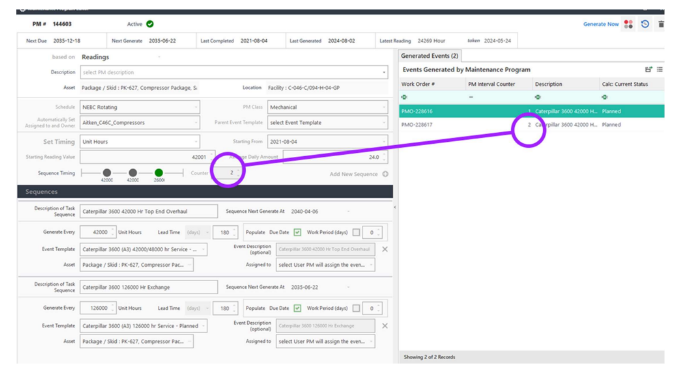
Task: Toggle Due Date checkbox for 126000 sequence
Action: click(x=297, y=308)
